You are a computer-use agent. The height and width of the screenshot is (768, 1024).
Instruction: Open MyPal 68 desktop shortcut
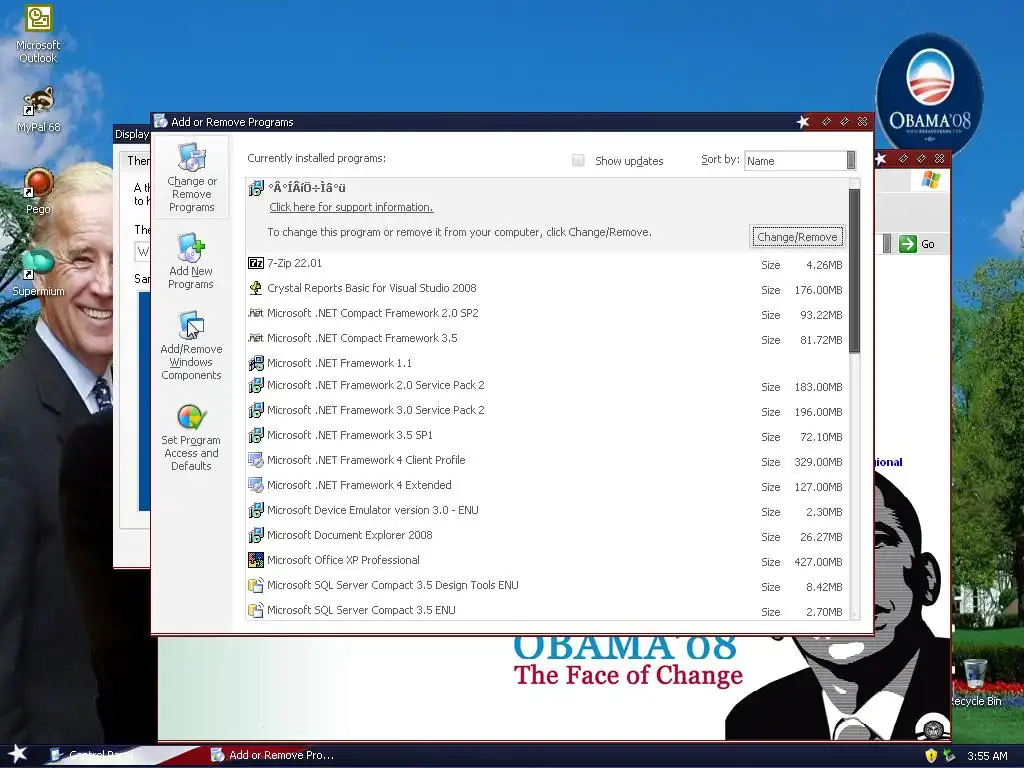click(x=39, y=110)
